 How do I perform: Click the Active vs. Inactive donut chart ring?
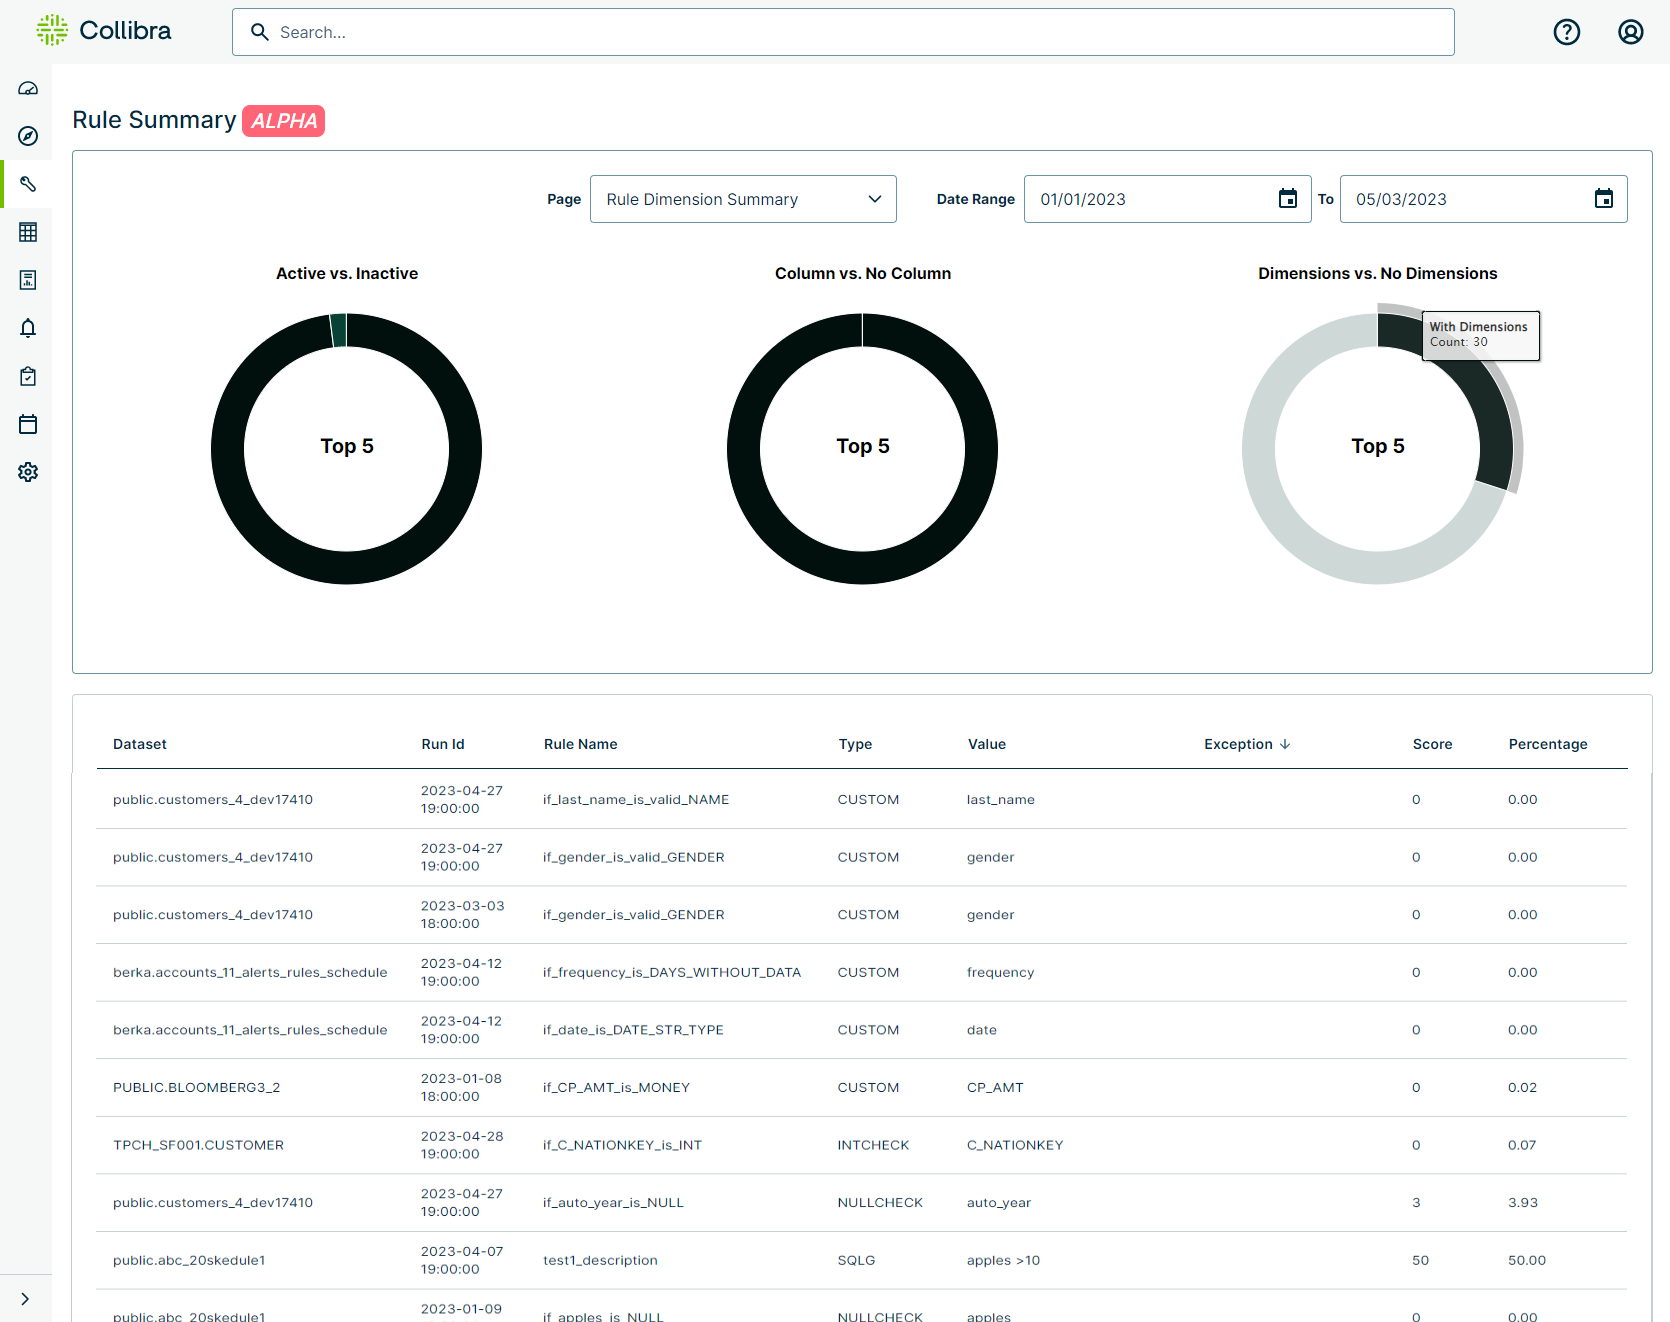pos(346,568)
